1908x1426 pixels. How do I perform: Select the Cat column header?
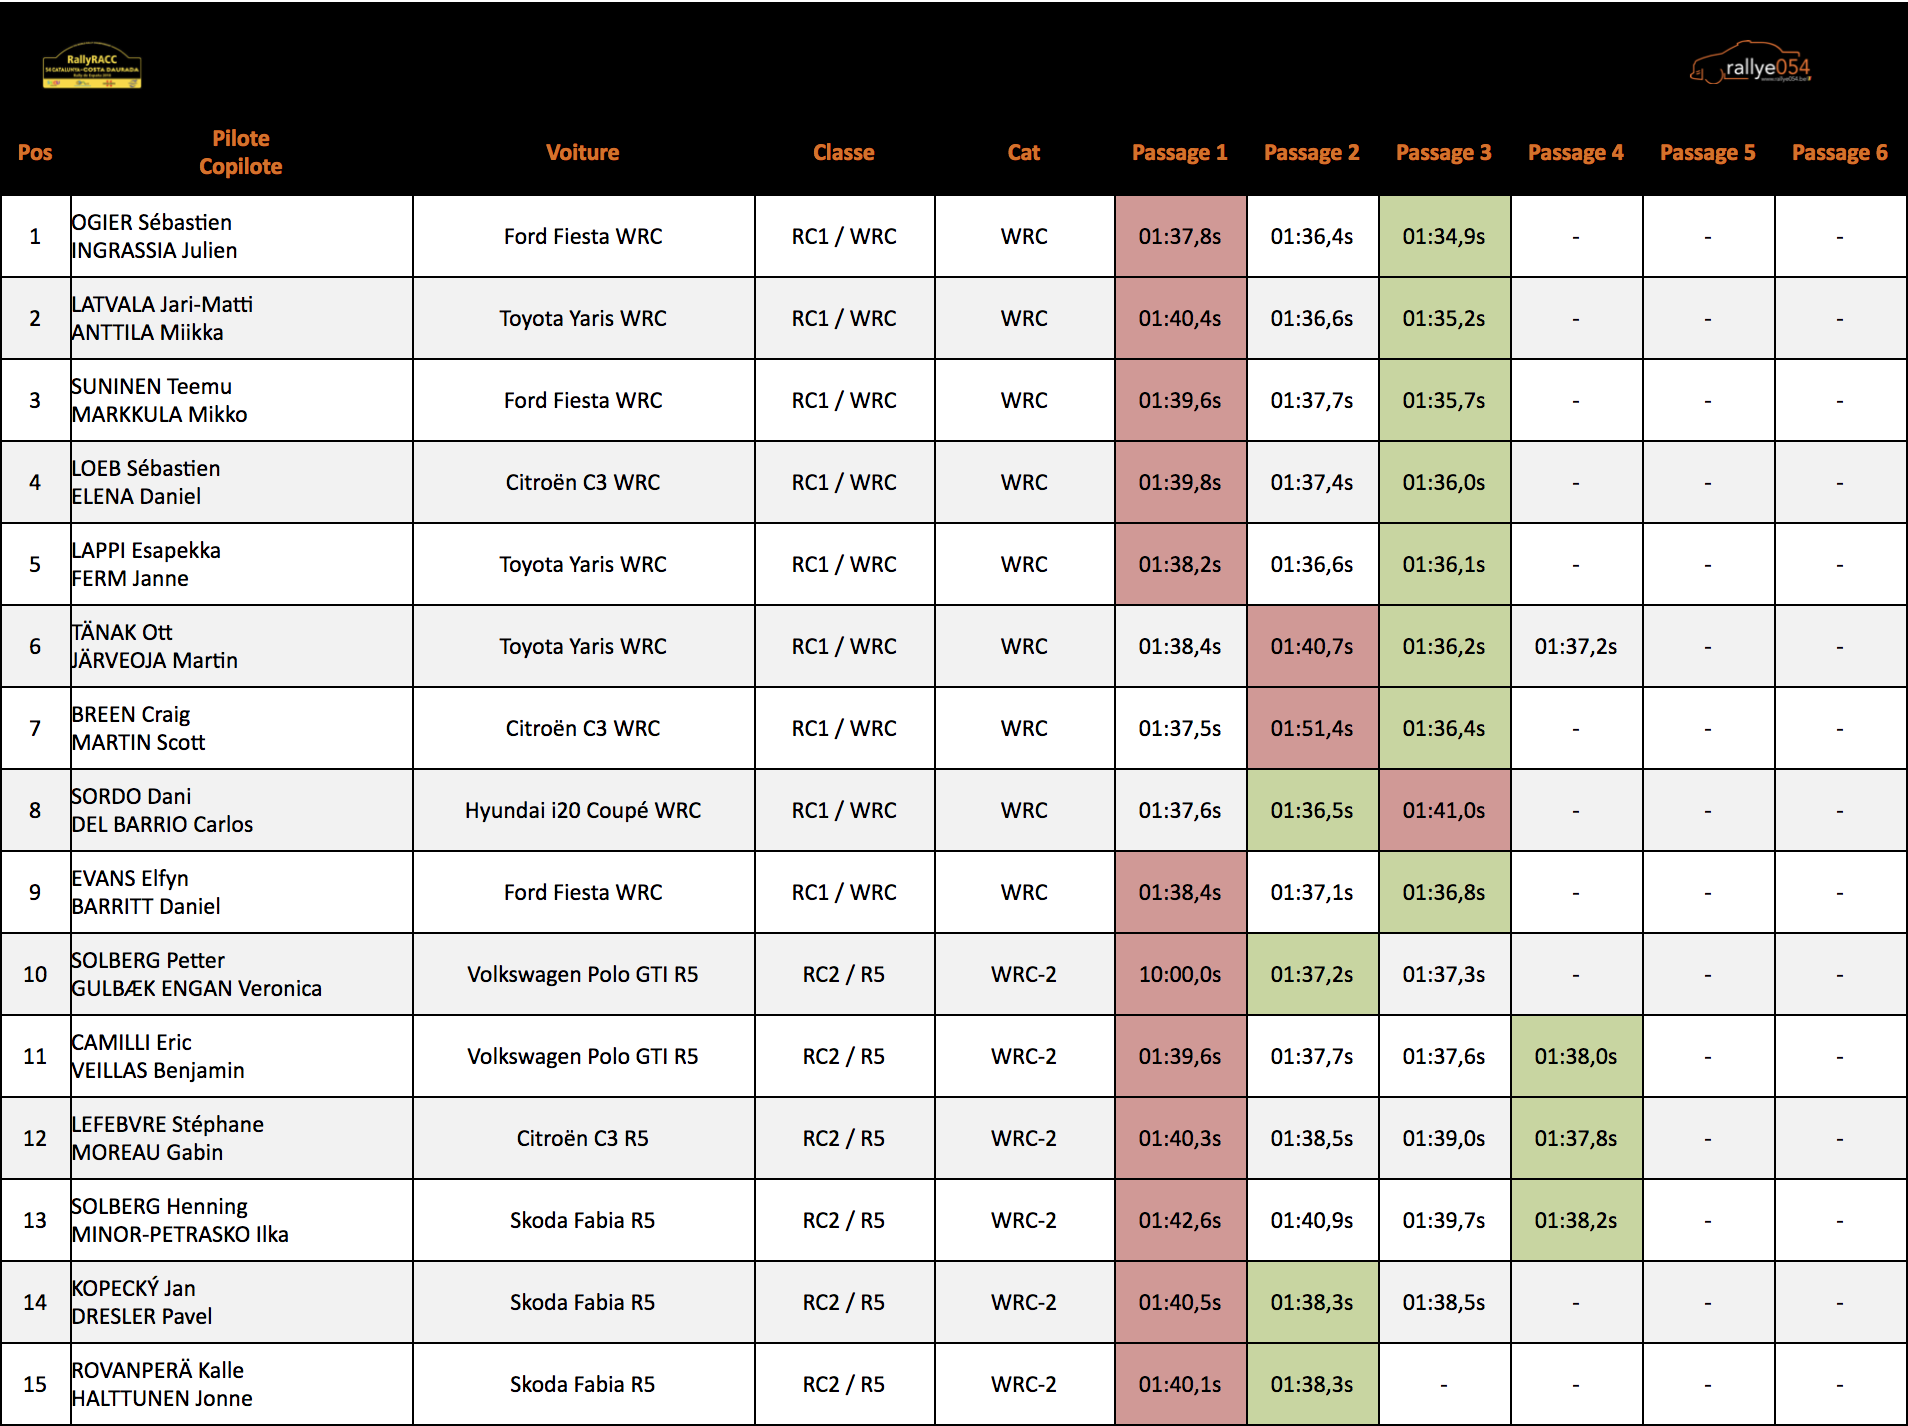1024,153
